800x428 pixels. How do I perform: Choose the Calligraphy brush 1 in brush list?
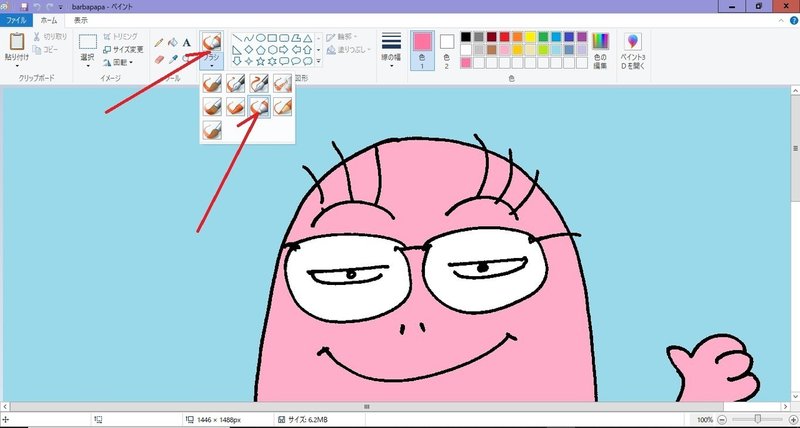(236, 83)
